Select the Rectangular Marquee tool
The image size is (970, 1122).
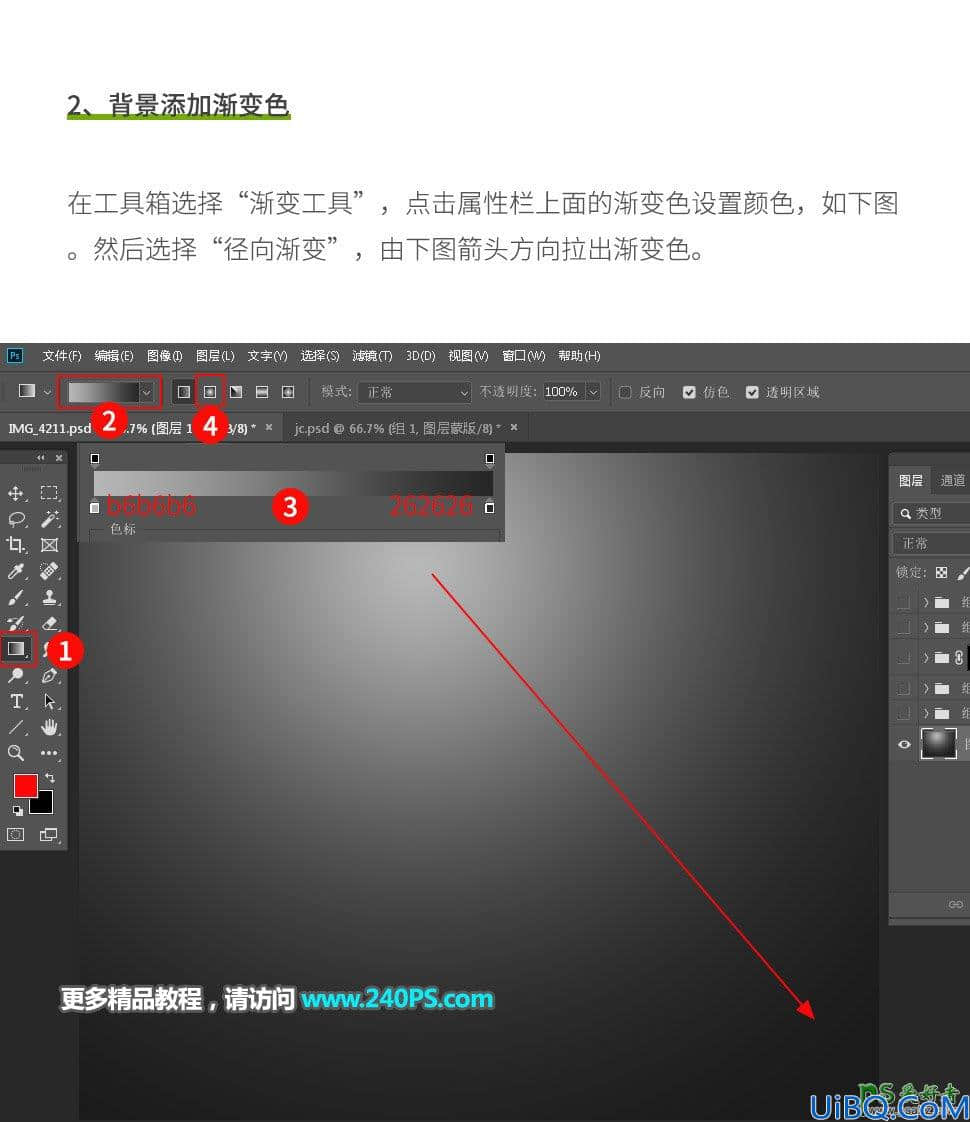pos(49,493)
